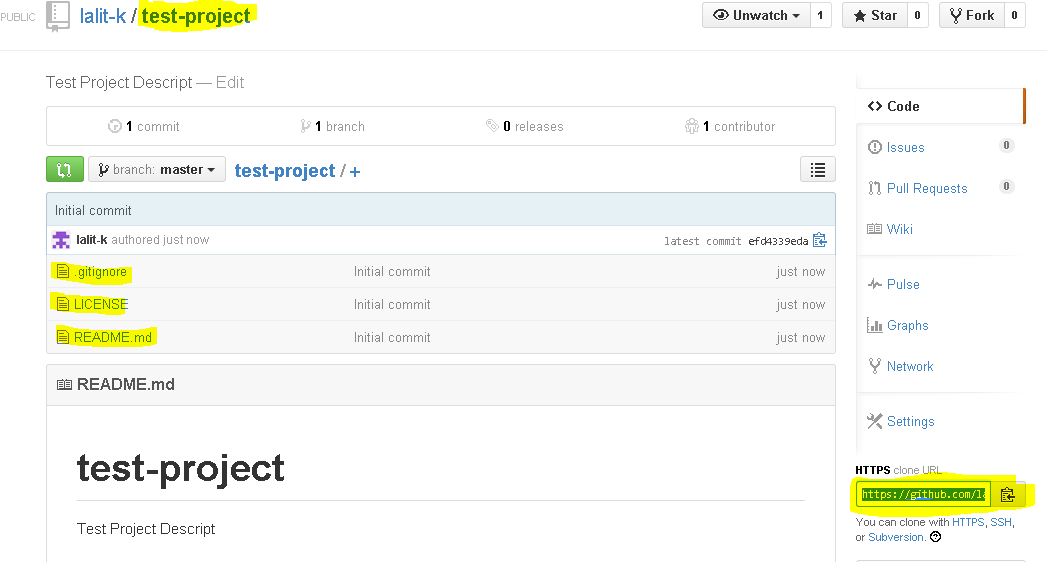Click the clone help question-mark icon
This screenshot has width=1047, height=562.
935,537
